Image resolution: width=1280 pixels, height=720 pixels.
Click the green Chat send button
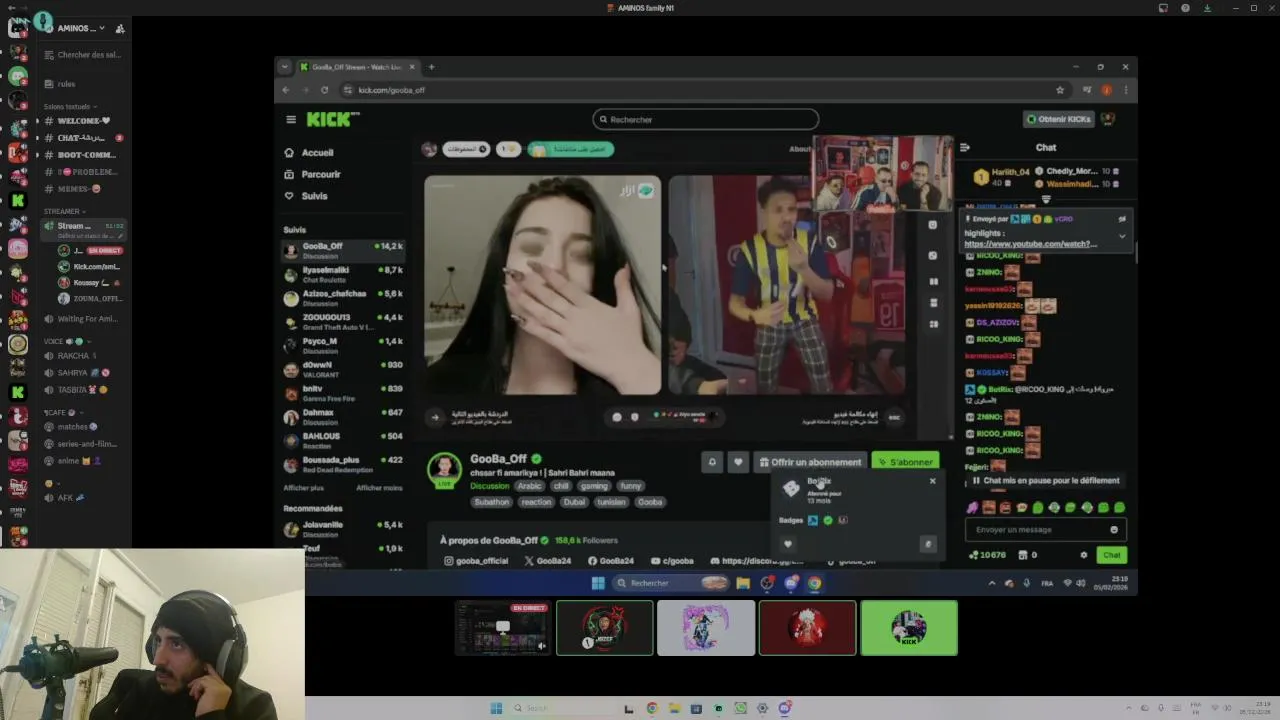tap(1112, 555)
